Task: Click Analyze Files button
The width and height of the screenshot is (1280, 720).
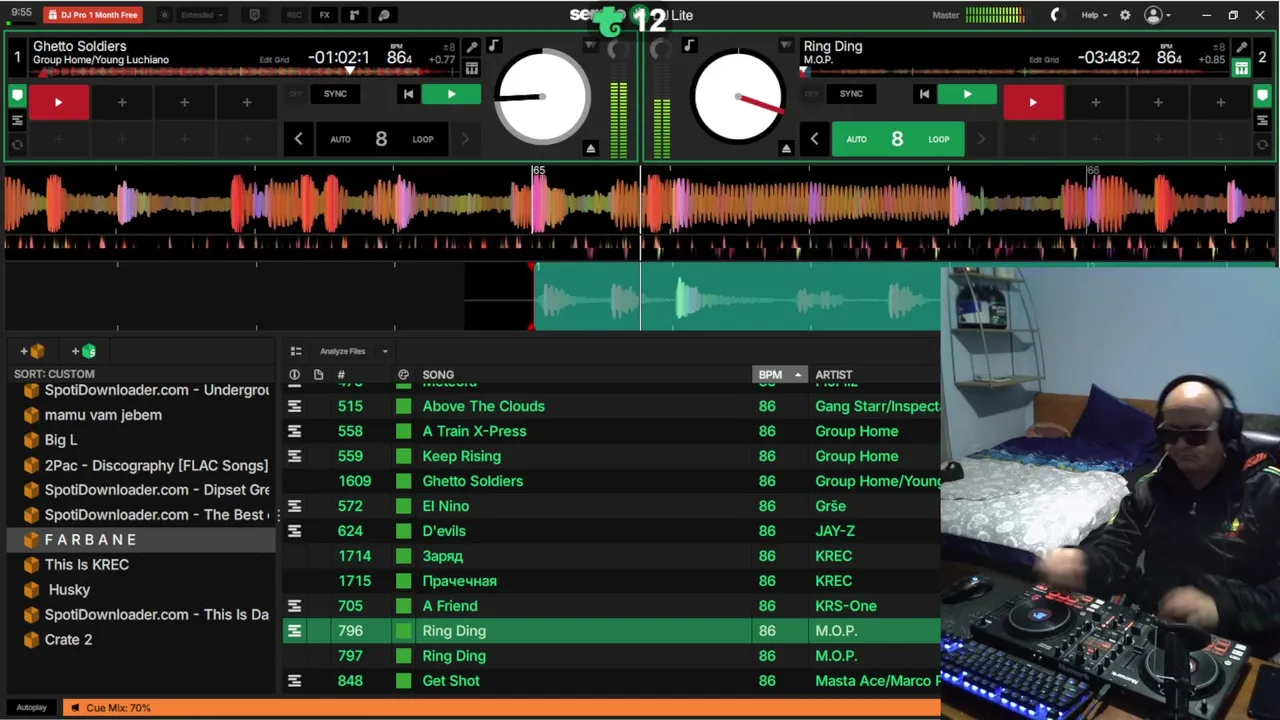Action: [x=342, y=351]
